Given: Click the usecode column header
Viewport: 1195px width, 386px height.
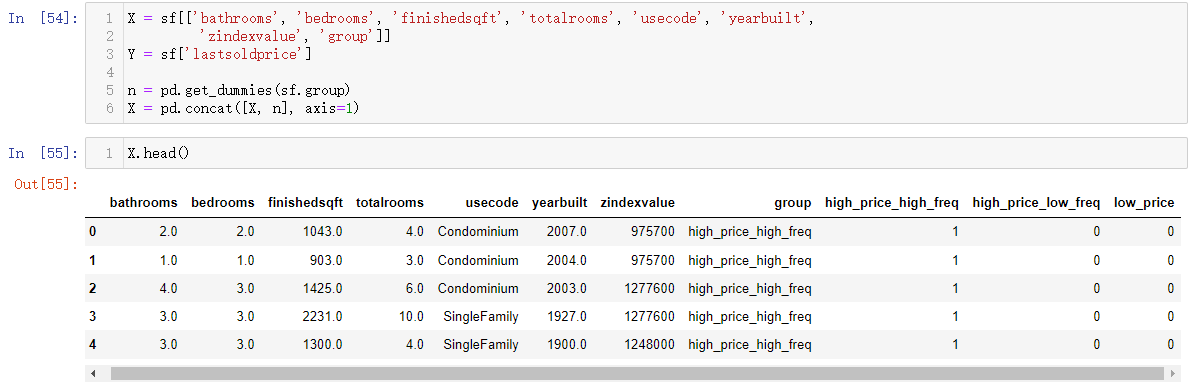Looking at the screenshot, I should (492, 203).
